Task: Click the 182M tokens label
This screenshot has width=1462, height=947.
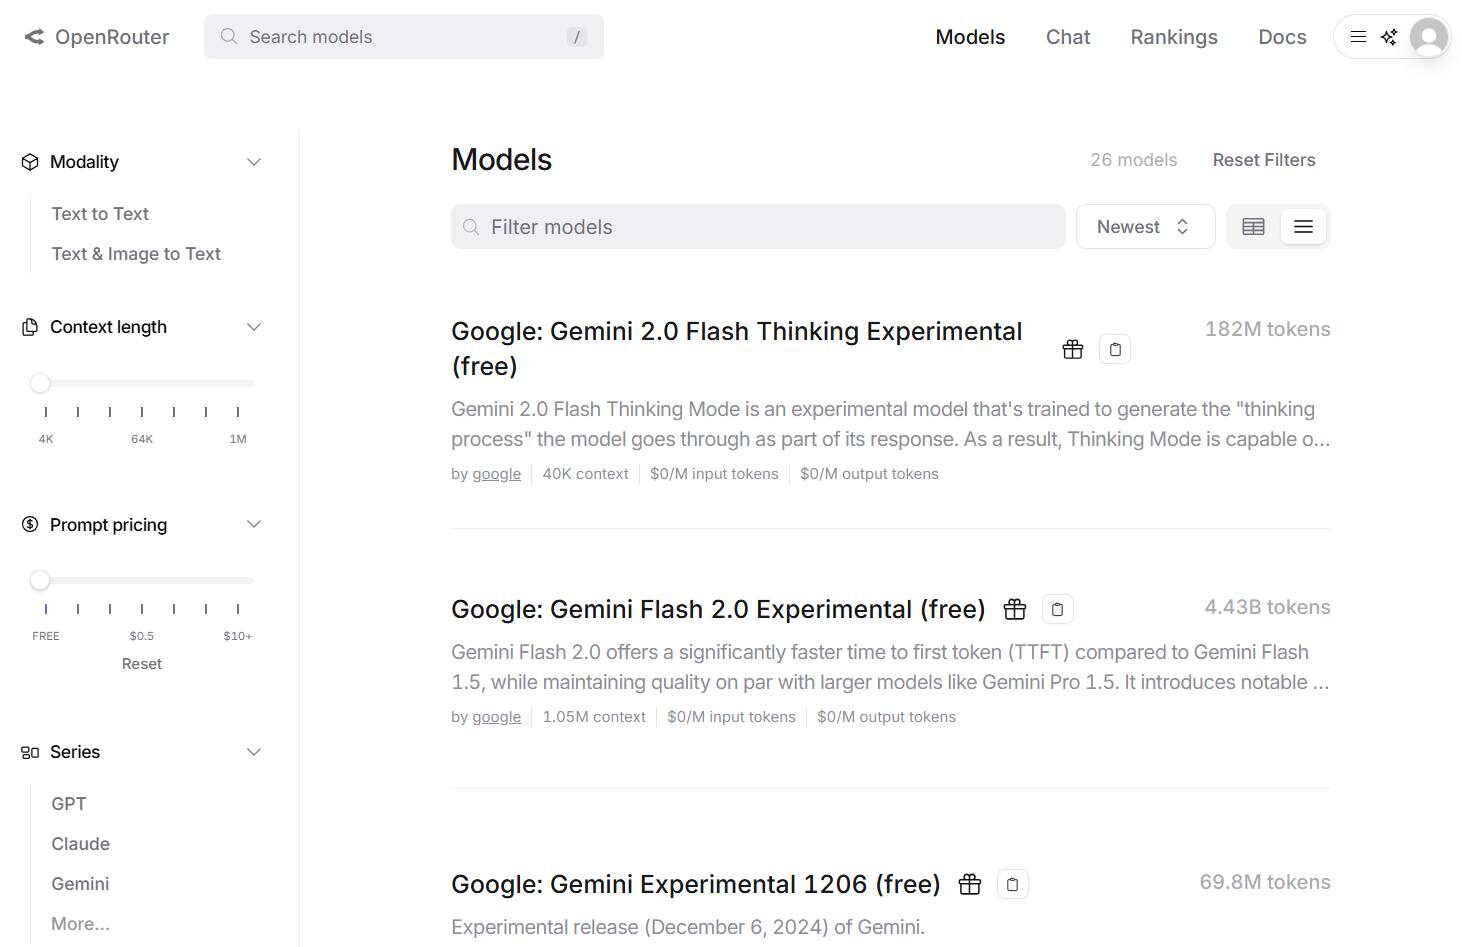Action: tap(1267, 329)
